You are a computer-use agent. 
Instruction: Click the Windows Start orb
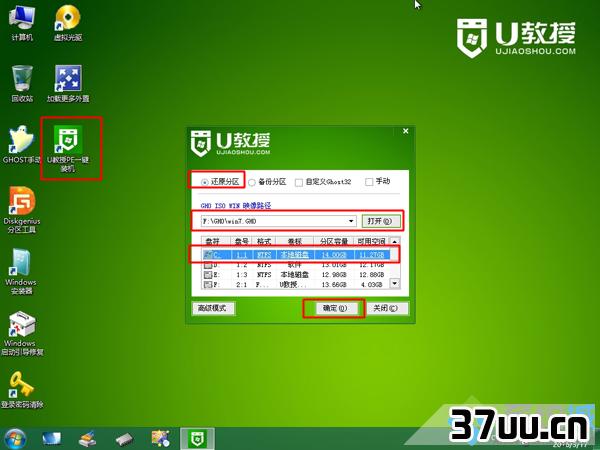[x=15, y=439]
